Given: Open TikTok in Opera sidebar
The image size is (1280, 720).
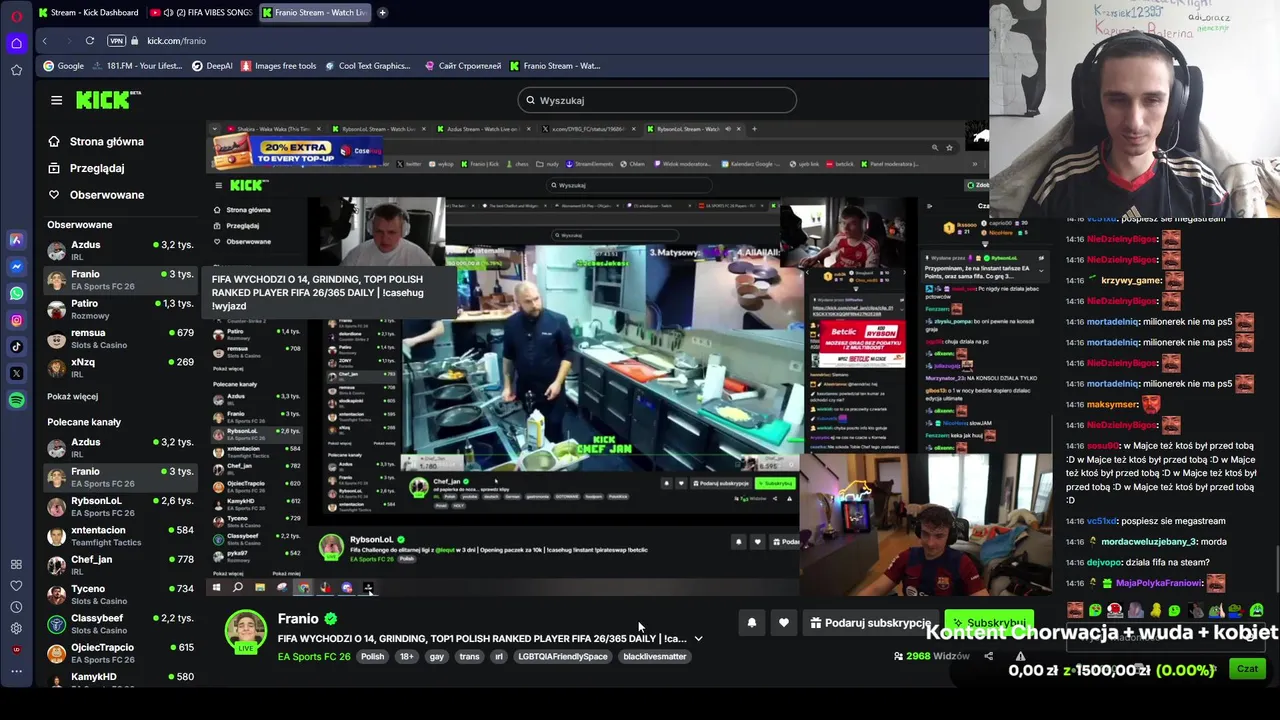Looking at the screenshot, I should coord(16,347).
